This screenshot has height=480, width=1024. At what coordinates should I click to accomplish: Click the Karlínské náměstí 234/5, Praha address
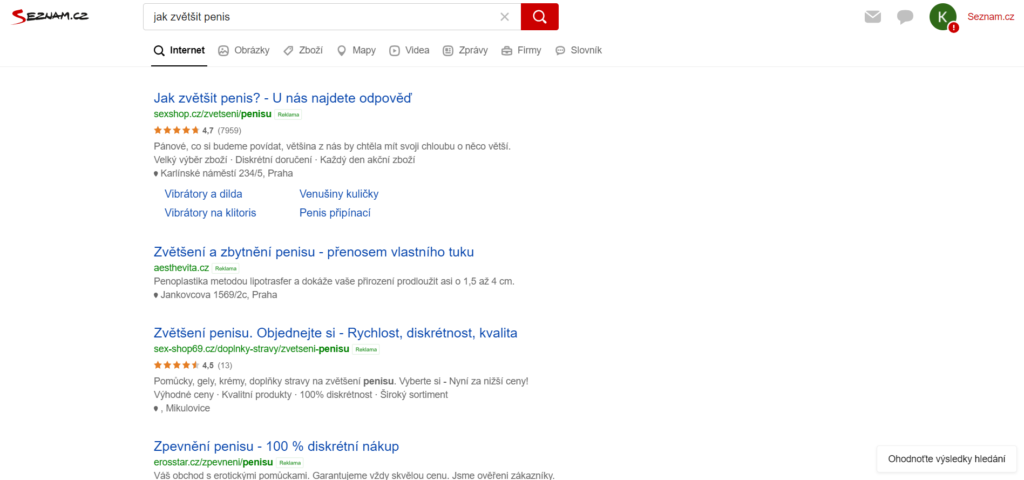223,174
